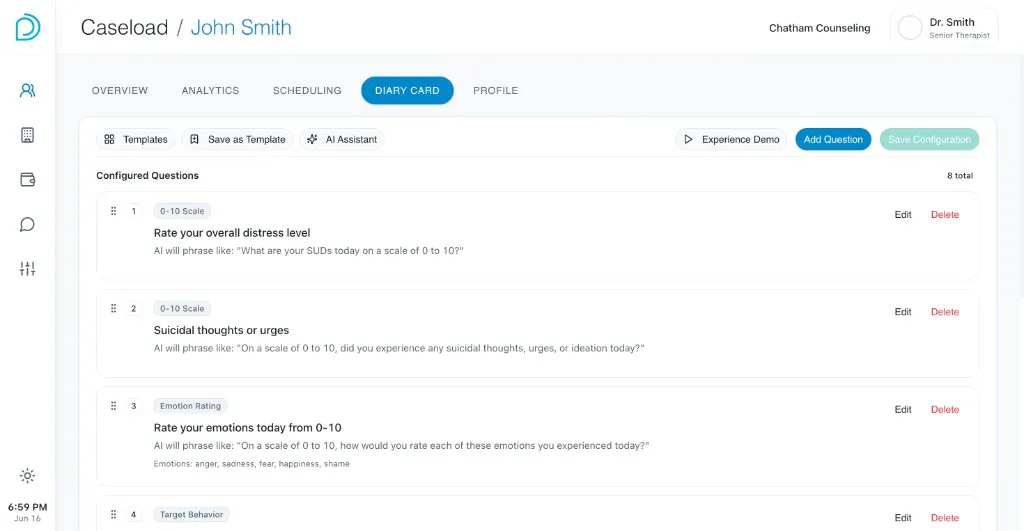
Task: Grab the drag handle of question 2
Action: (x=114, y=308)
